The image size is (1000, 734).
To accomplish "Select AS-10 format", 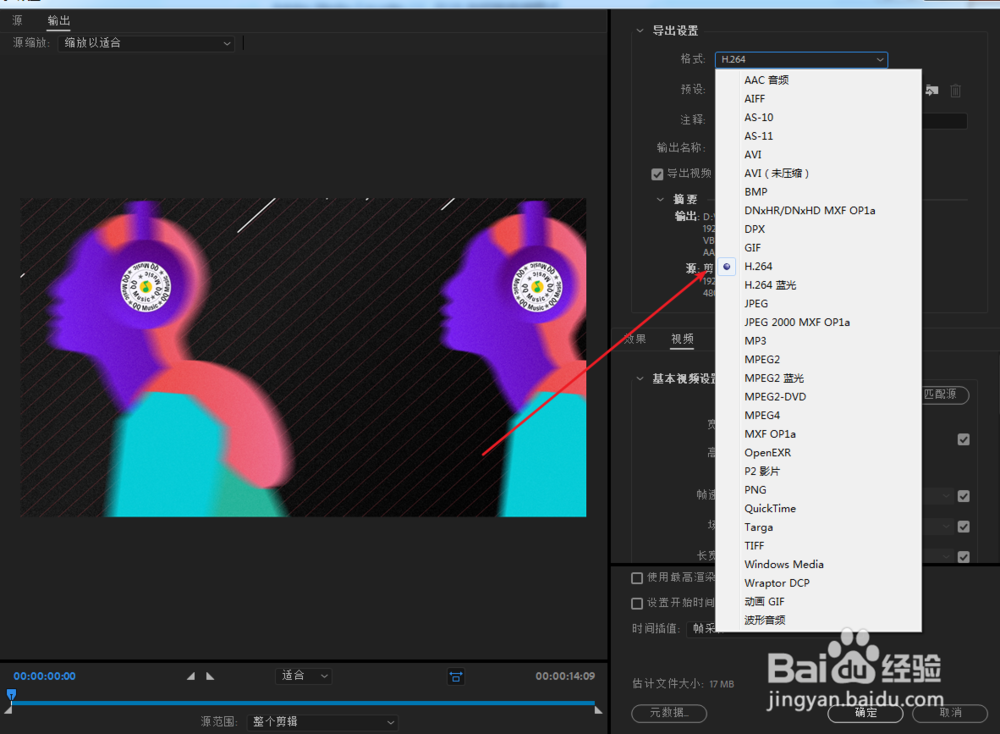I will point(818,117).
